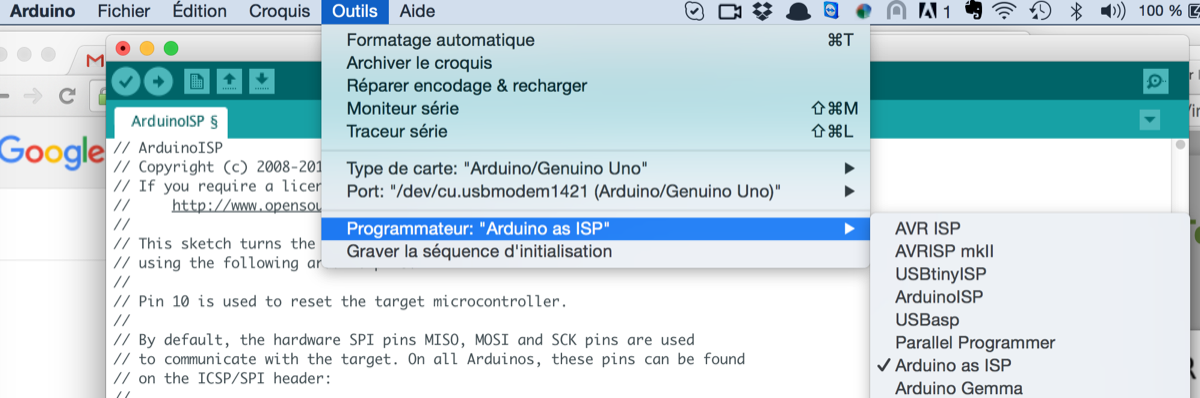Open the Serial Monitor magnifier icon
The image size is (1200, 398).
1156,82
